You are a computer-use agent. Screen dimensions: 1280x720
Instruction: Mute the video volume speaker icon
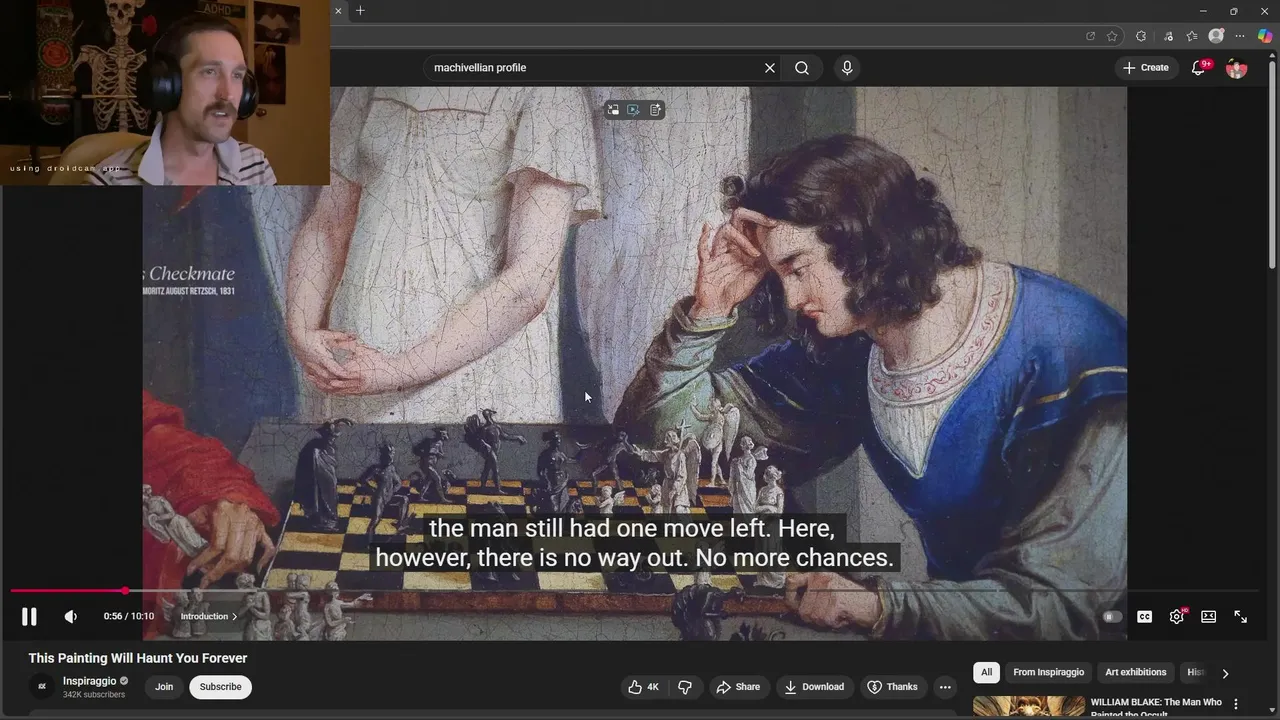tap(71, 617)
